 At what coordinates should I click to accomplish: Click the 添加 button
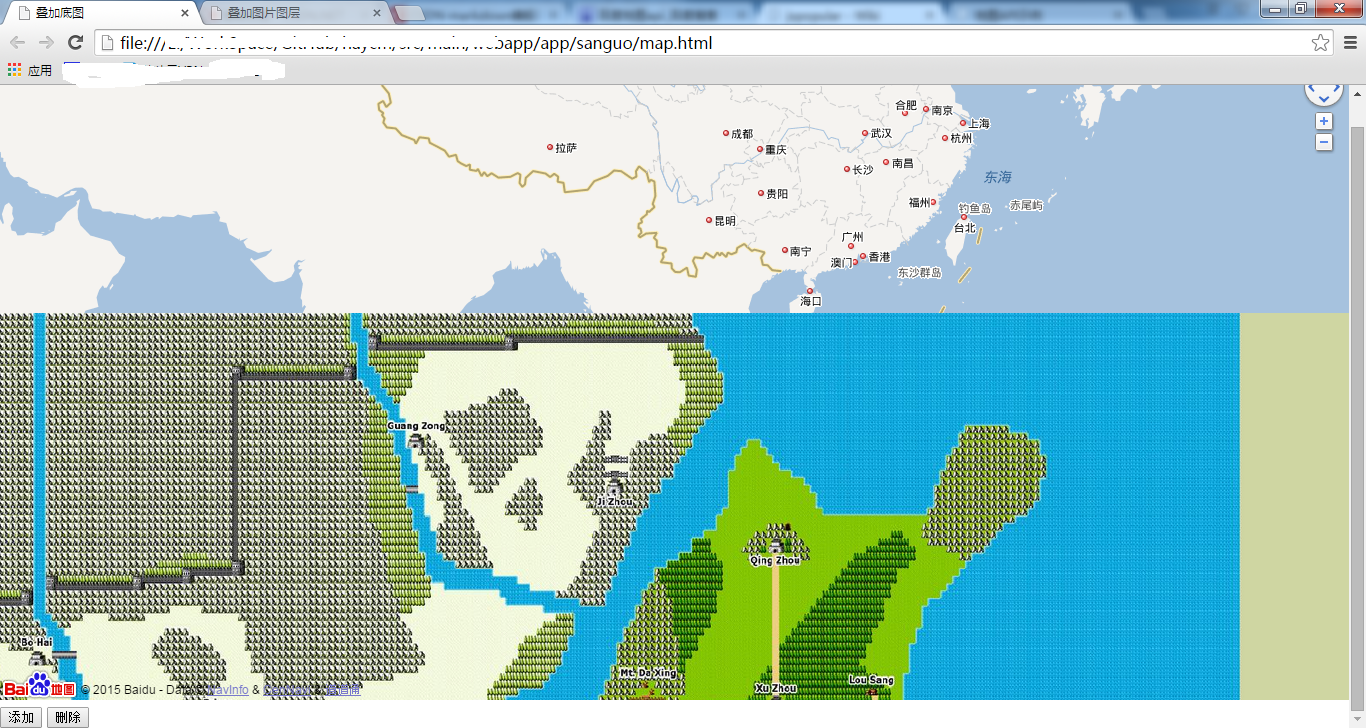[x=22, y=717]
